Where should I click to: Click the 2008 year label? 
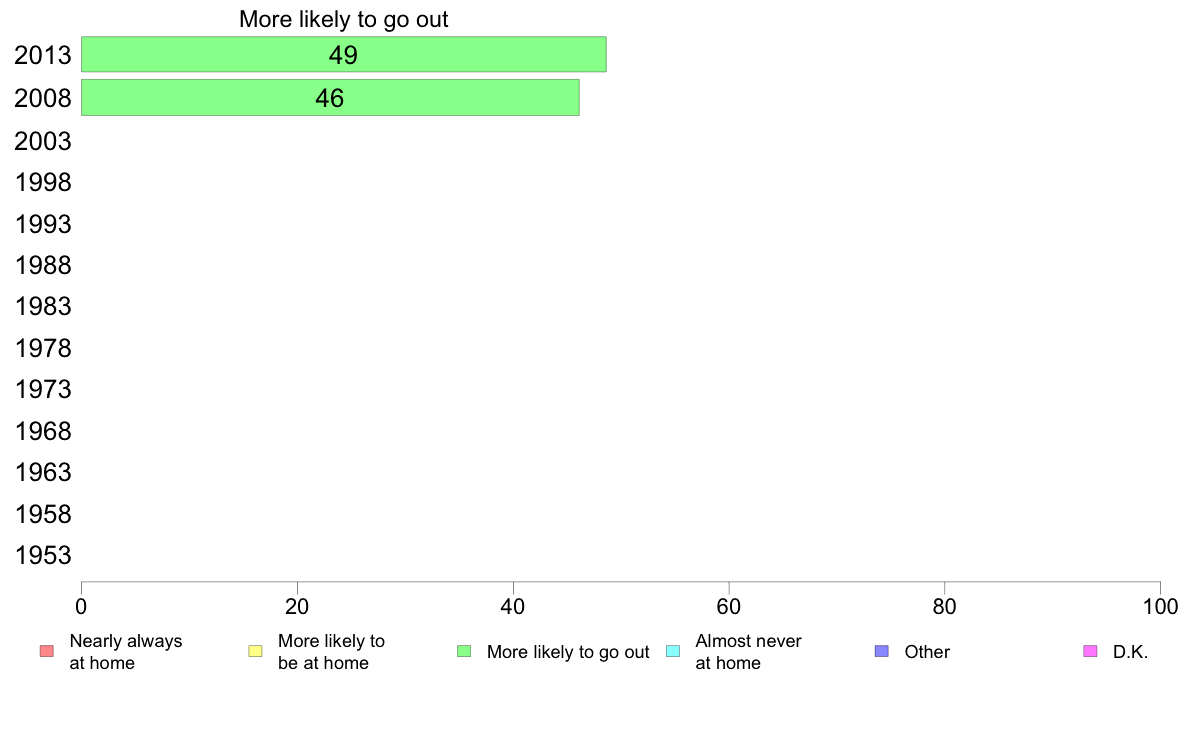click(x=43, y=99)
